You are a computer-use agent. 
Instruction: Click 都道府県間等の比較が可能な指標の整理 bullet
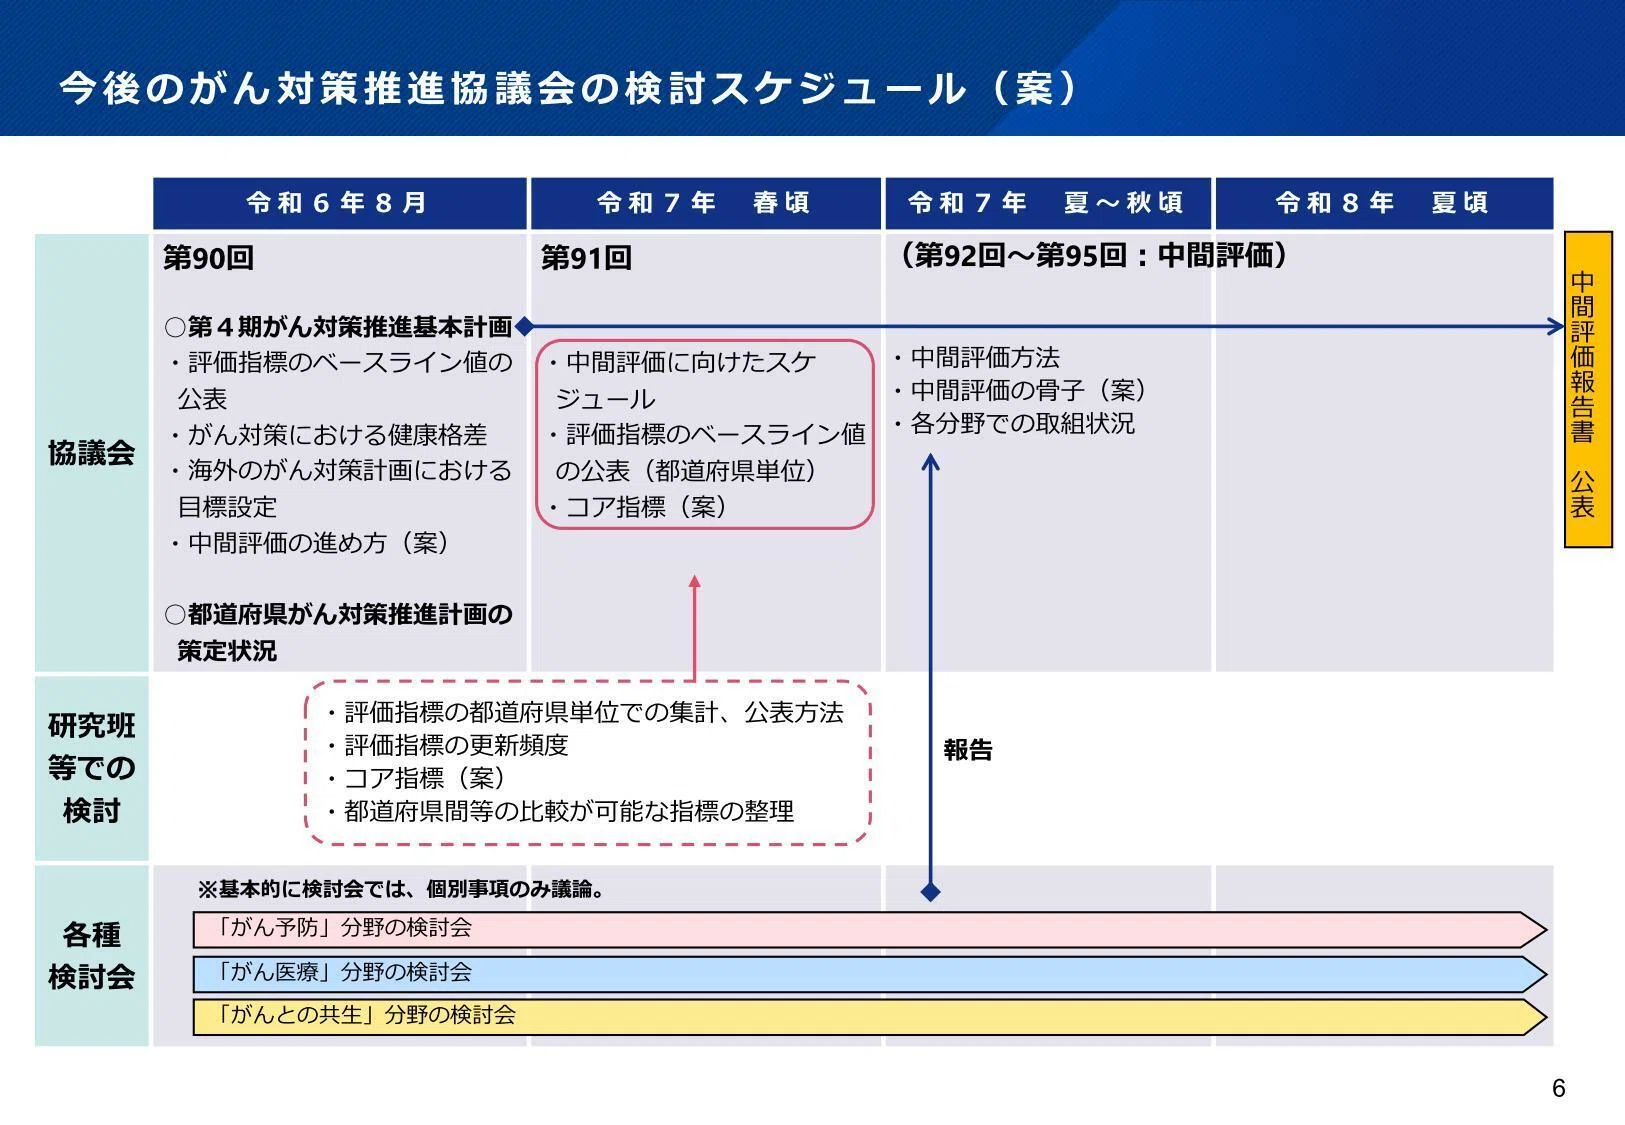pos(560,811)
